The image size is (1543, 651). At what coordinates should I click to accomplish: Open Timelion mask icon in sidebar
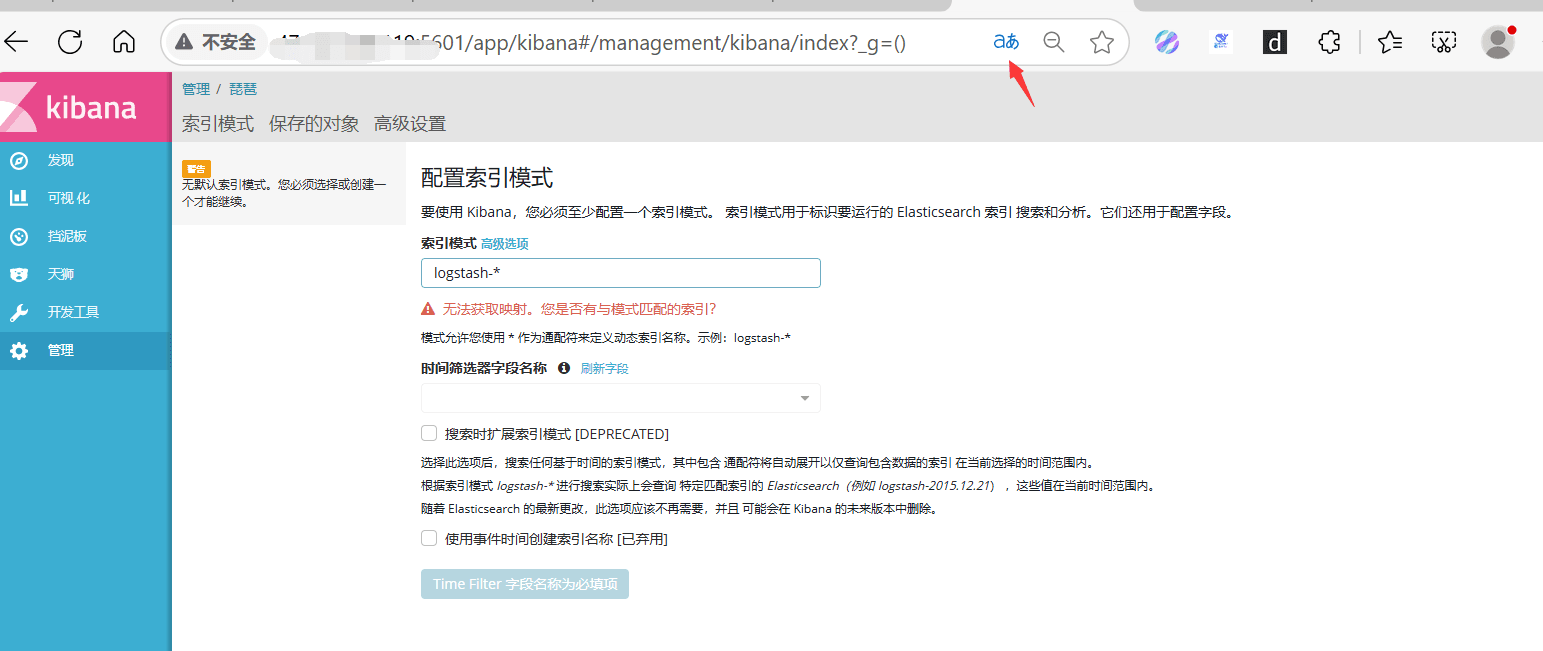point(19,274)
